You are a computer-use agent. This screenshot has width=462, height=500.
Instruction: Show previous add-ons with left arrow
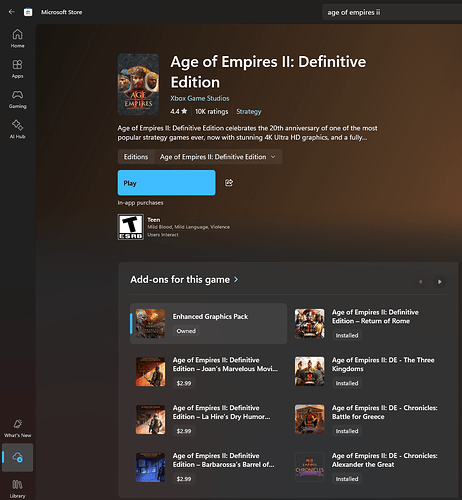coord(421,282)
